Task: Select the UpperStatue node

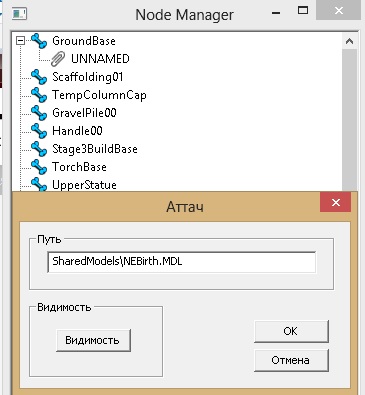Action: click(x=84, y=185)
